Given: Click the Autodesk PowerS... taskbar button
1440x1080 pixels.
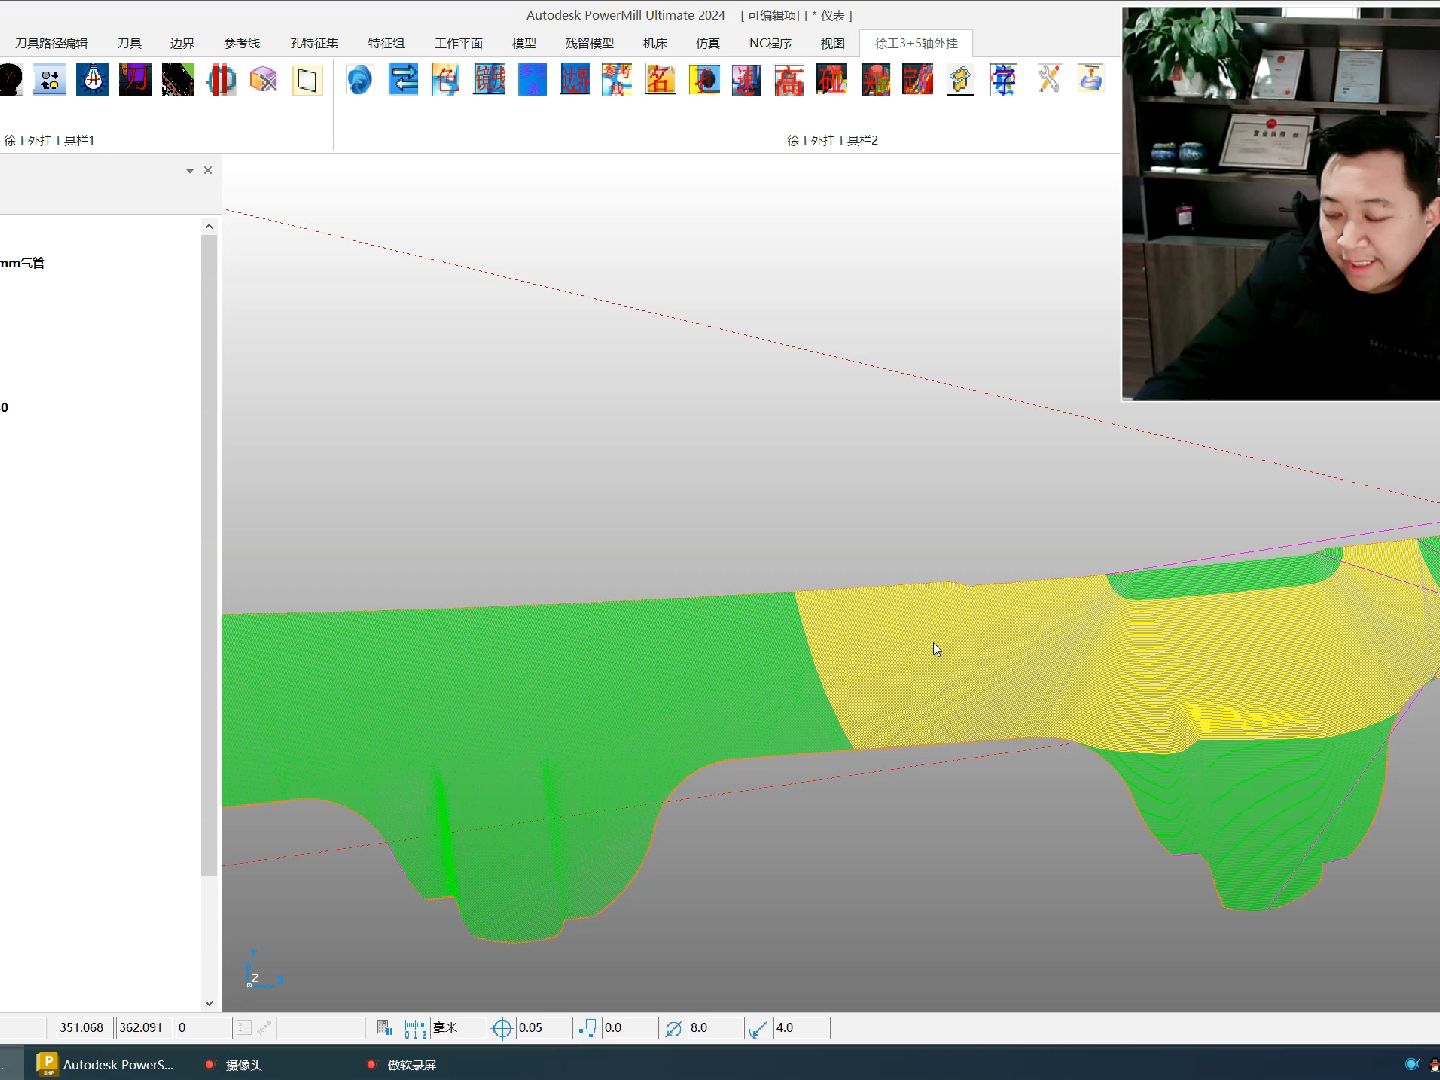Looking at the screenshot, I should pyautogui.click(x=105, y=1064).
